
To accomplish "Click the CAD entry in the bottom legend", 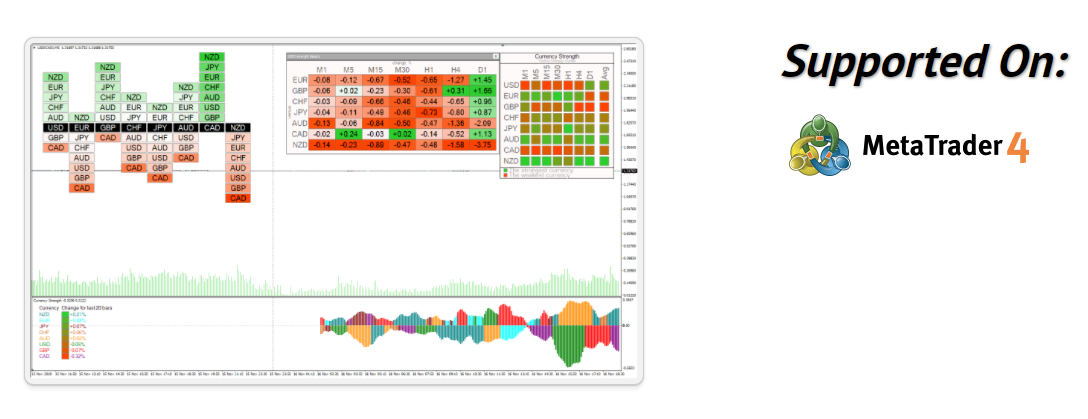I will click(44, 356).
